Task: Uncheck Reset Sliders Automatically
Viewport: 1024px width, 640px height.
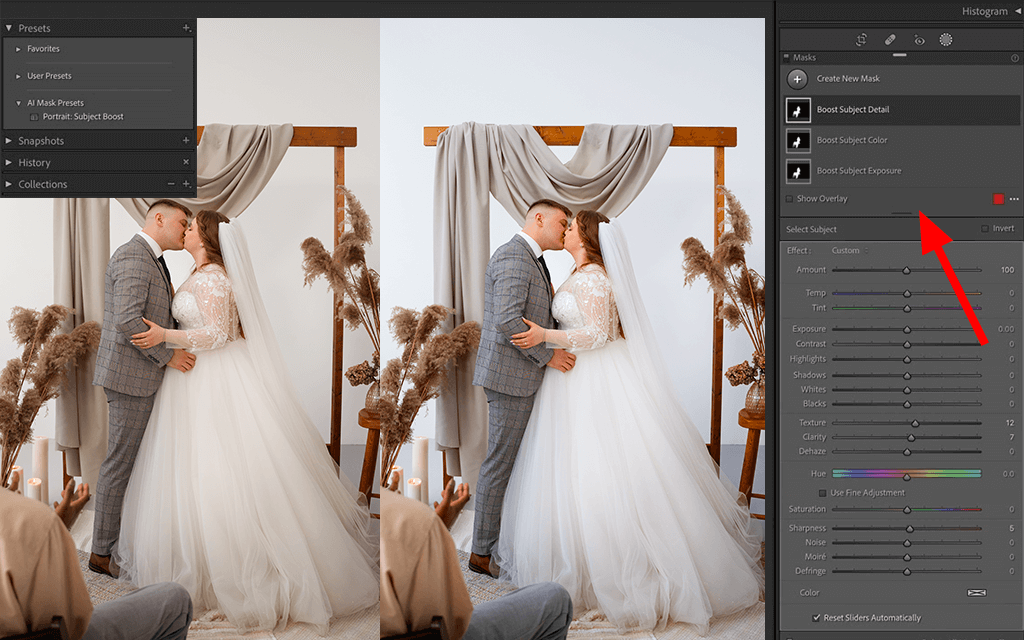Action: pos(816,618)
